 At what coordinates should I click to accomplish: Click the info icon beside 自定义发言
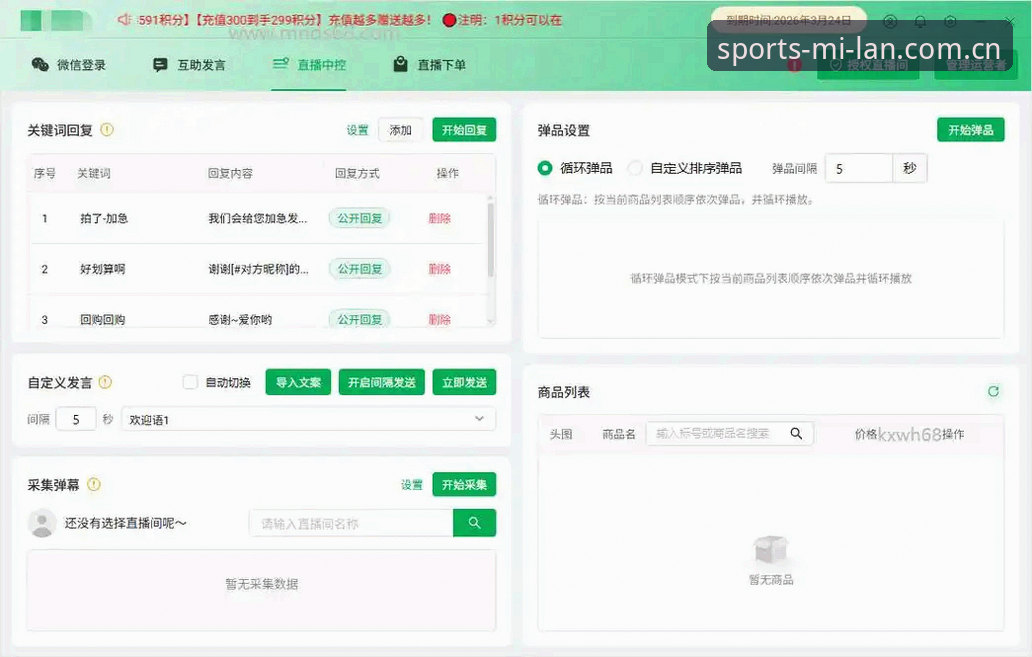(x=105, y=382)
